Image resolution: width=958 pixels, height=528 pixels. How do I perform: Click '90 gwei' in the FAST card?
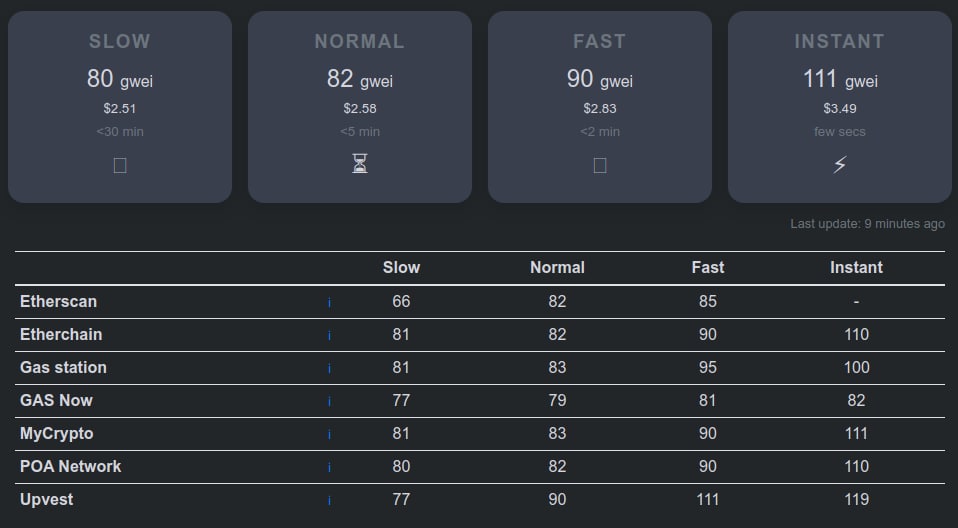[x=600, y=79]
